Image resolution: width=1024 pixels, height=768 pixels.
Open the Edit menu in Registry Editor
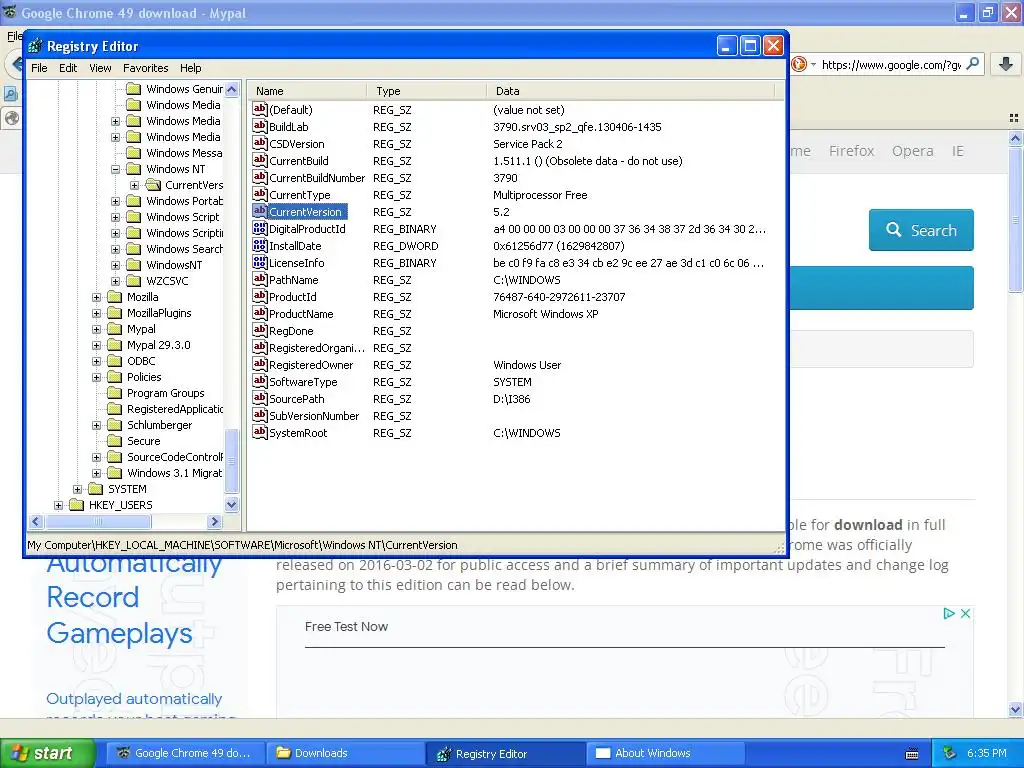pyautogui.click(x=68, y=68)
